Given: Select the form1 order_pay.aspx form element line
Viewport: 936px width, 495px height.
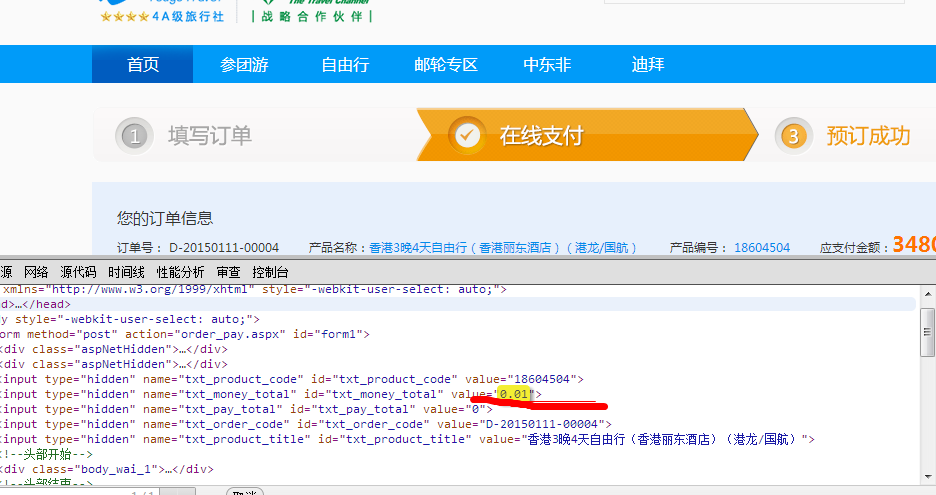Looking at the screenshot, I should pos(184,334).
